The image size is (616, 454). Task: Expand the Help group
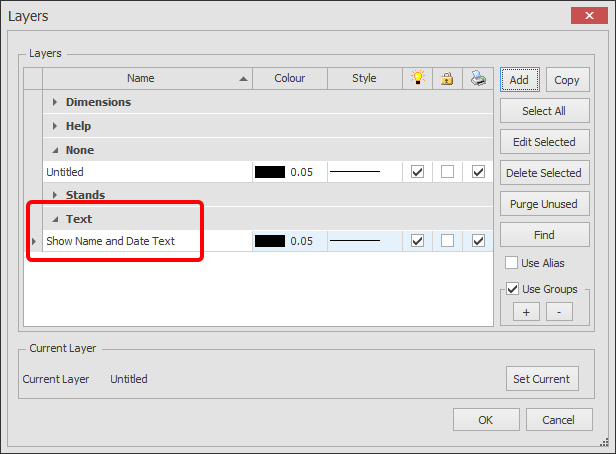pos(55,126)
